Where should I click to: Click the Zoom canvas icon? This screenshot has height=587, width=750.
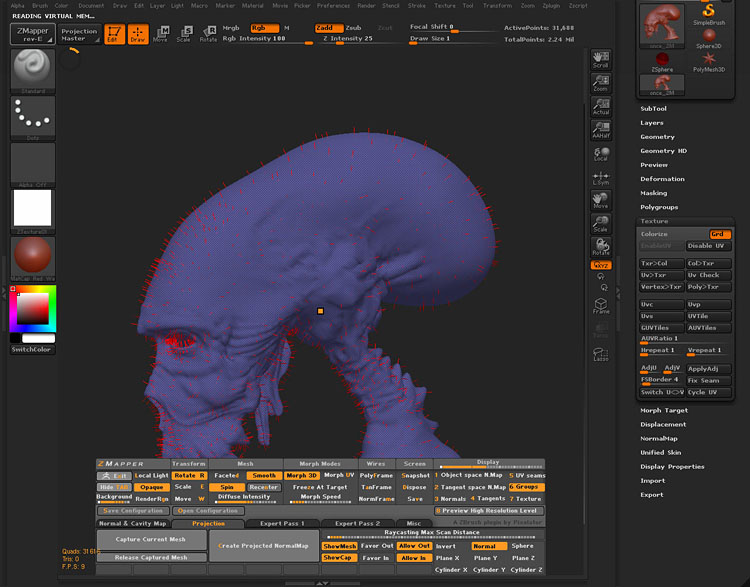[x=601, y=82]
